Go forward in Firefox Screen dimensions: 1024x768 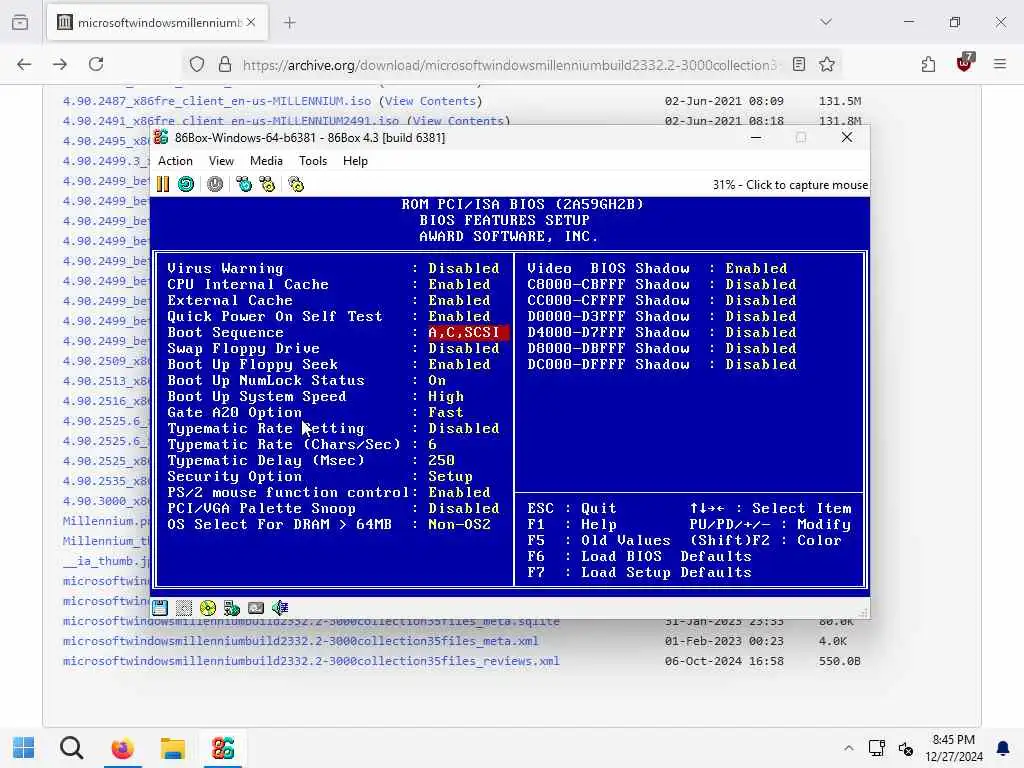[x=60, y=64]
